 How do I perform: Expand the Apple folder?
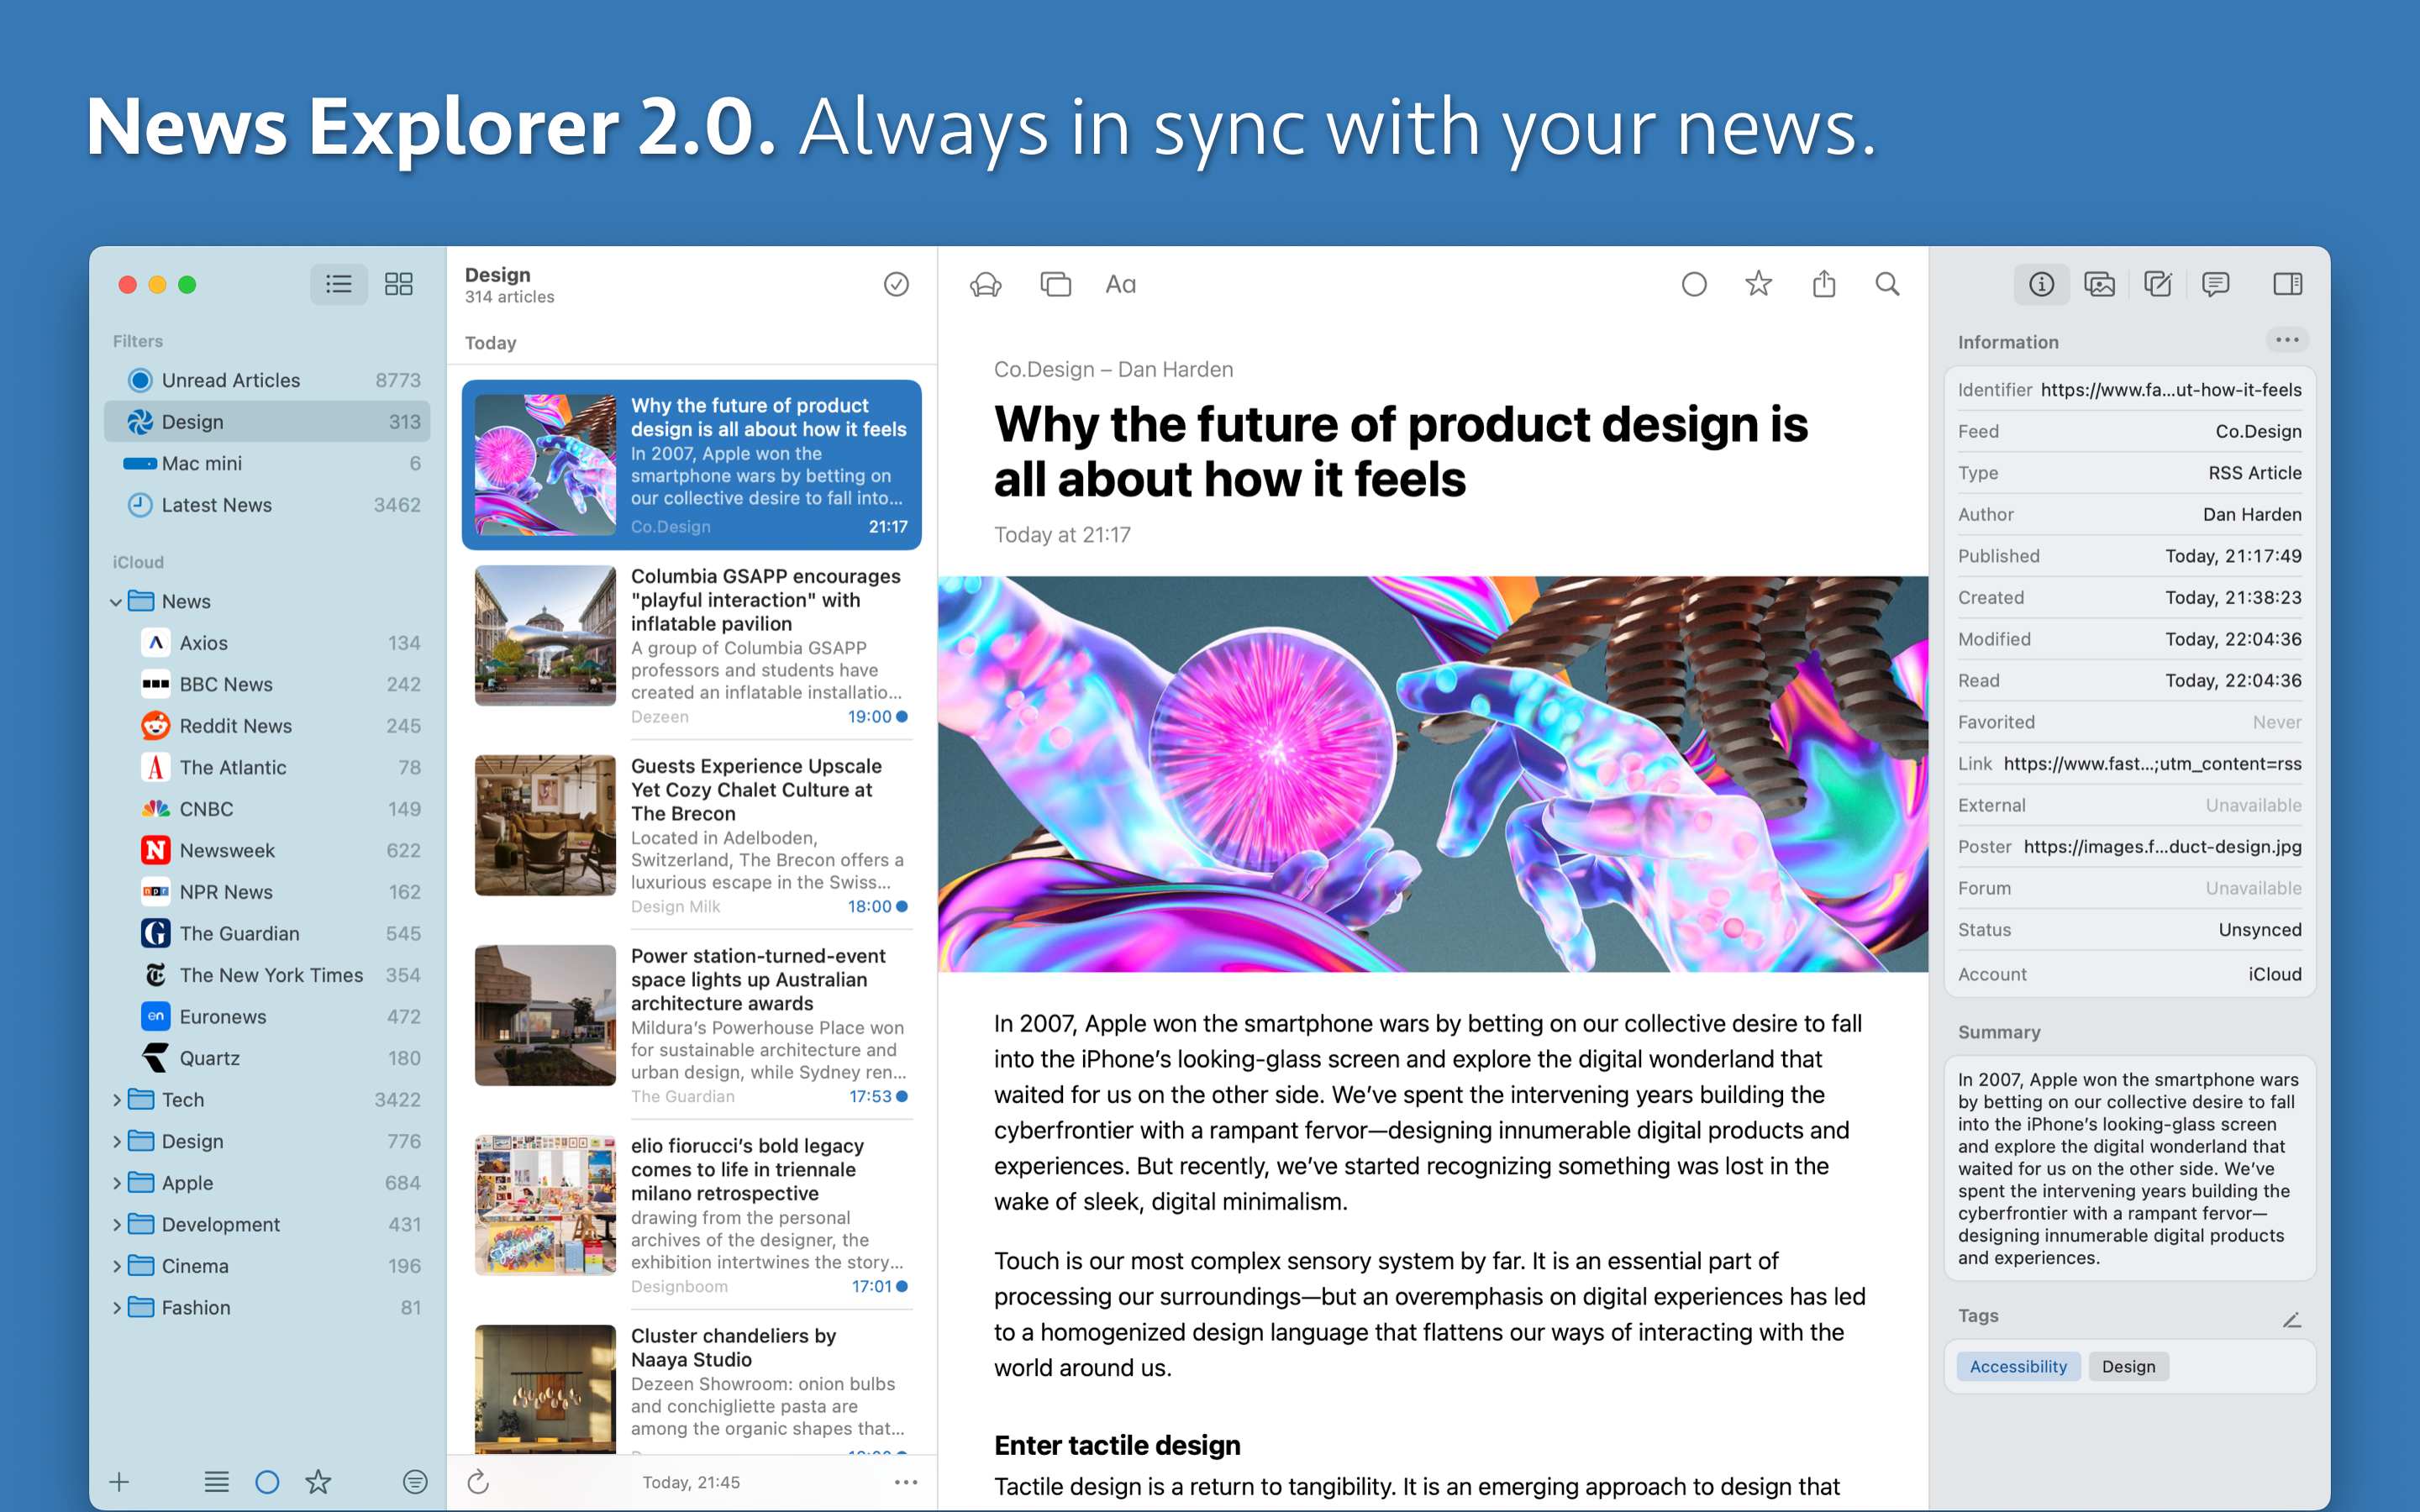(116, 1183)
